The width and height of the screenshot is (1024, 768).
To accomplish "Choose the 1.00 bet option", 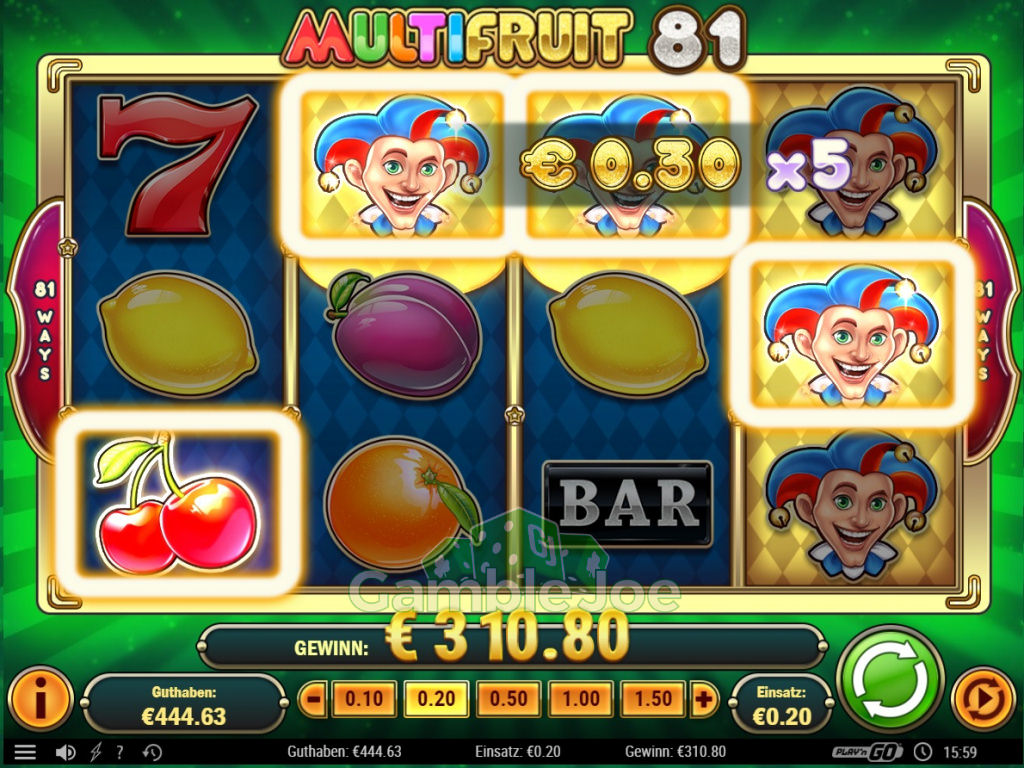I will [x=581, y=699].
